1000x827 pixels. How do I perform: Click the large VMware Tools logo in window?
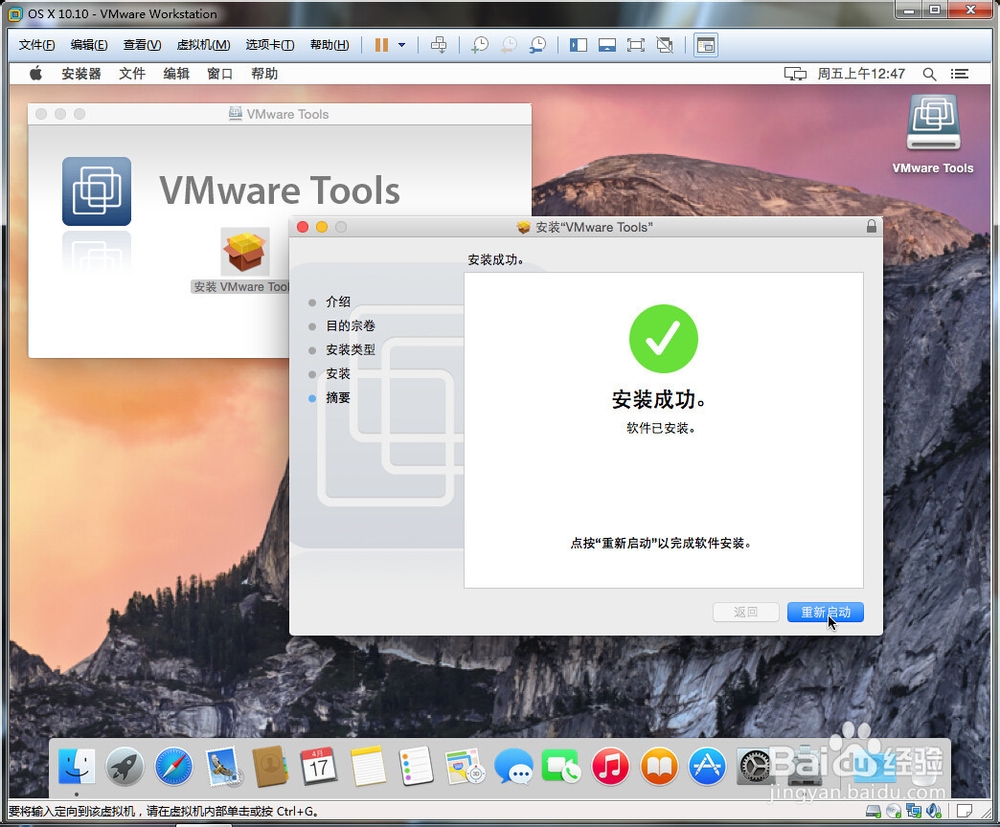pyautogui.click(x=96, y=191)
